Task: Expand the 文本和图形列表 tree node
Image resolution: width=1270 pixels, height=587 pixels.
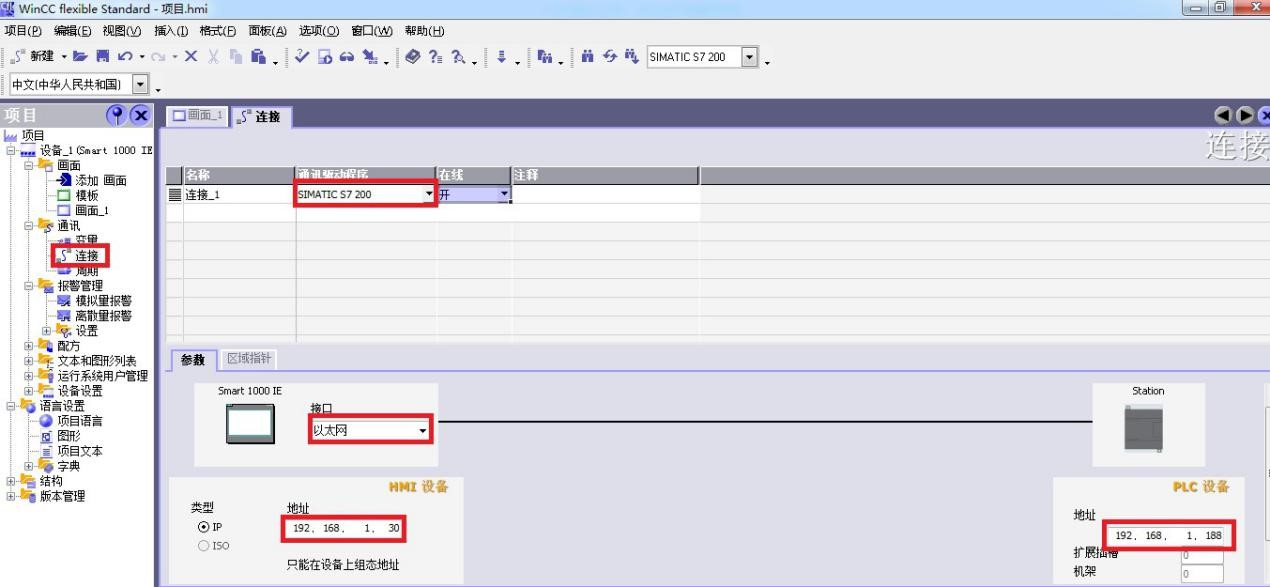Action: [x=27, y=361]
